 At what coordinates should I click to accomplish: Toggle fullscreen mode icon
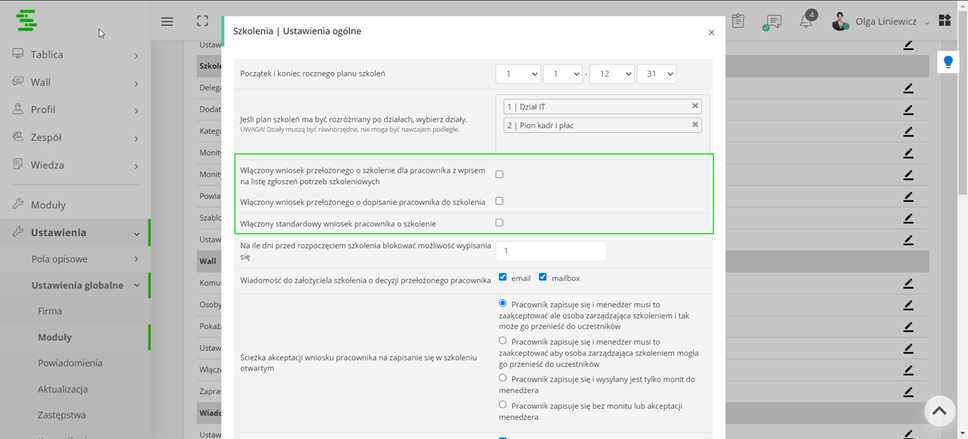point(202,21)
